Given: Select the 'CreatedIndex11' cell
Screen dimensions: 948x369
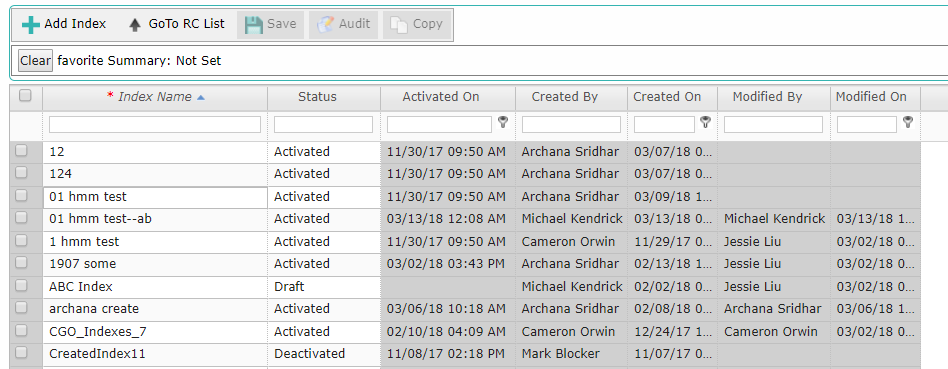Looking at the screenshot, I should 155,354.
